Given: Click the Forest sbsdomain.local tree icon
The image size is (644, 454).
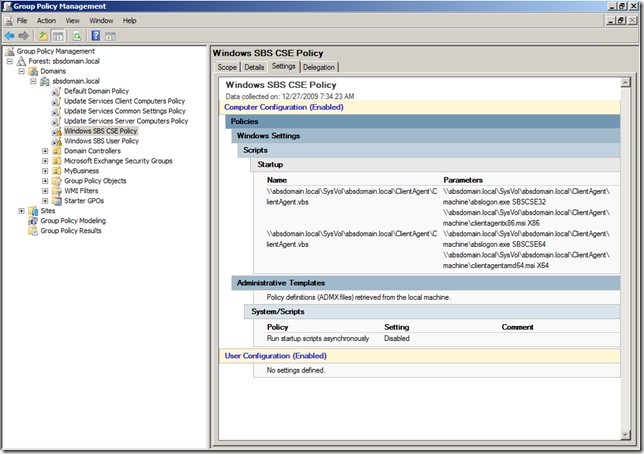Looking at the screenshot, I should (x=21, y=61).
